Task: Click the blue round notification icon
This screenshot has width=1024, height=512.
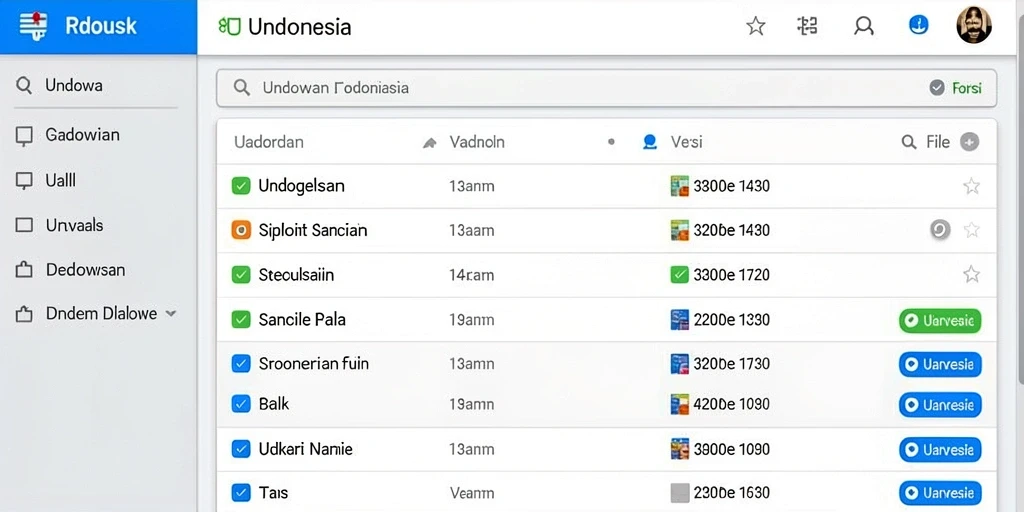Action: [919, 25]
